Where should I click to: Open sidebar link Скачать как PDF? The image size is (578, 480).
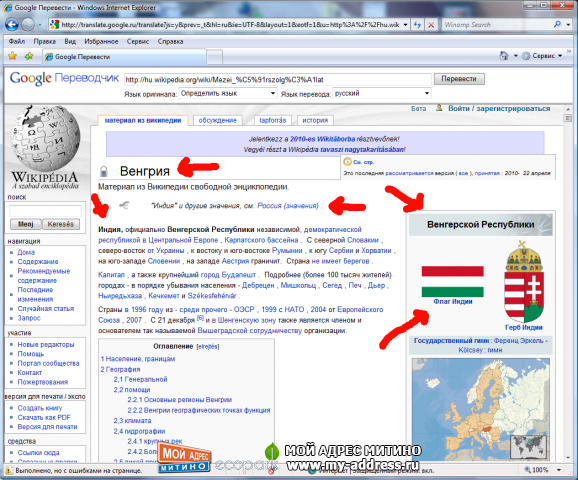point(44,417)
